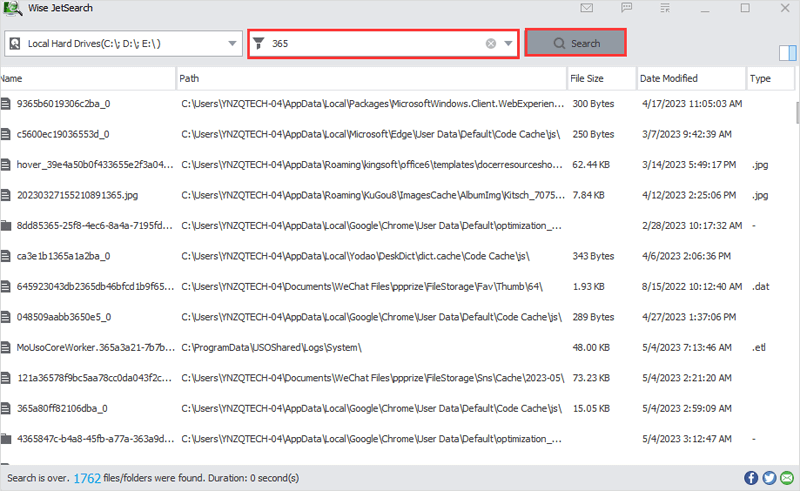The height and width of the screenshot is (491, 800).
Task: Sort results by Path column header
Action: point(371,79)
